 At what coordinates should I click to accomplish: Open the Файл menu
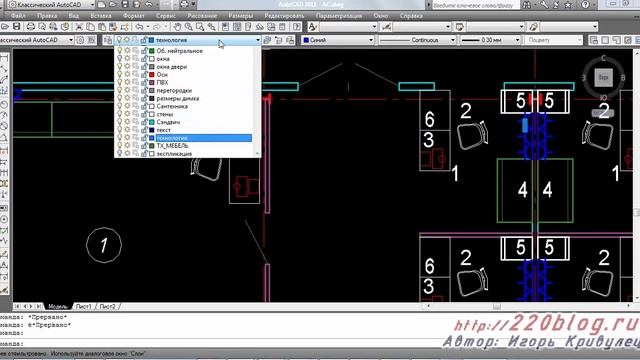tap(18, 16)
